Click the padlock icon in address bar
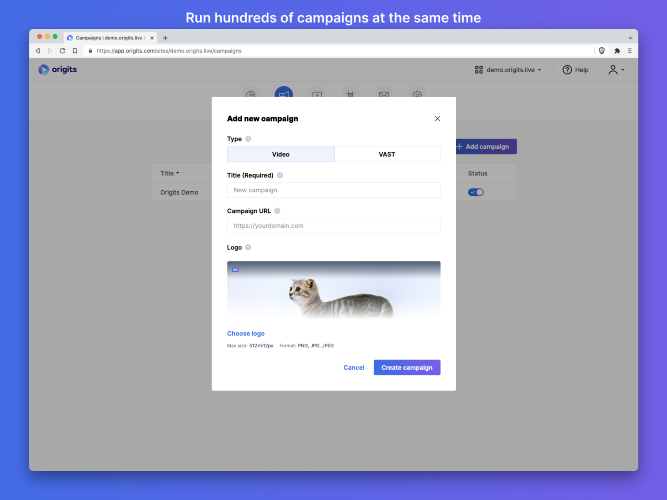This screenshot has width=667, height=500. (90, 51)
